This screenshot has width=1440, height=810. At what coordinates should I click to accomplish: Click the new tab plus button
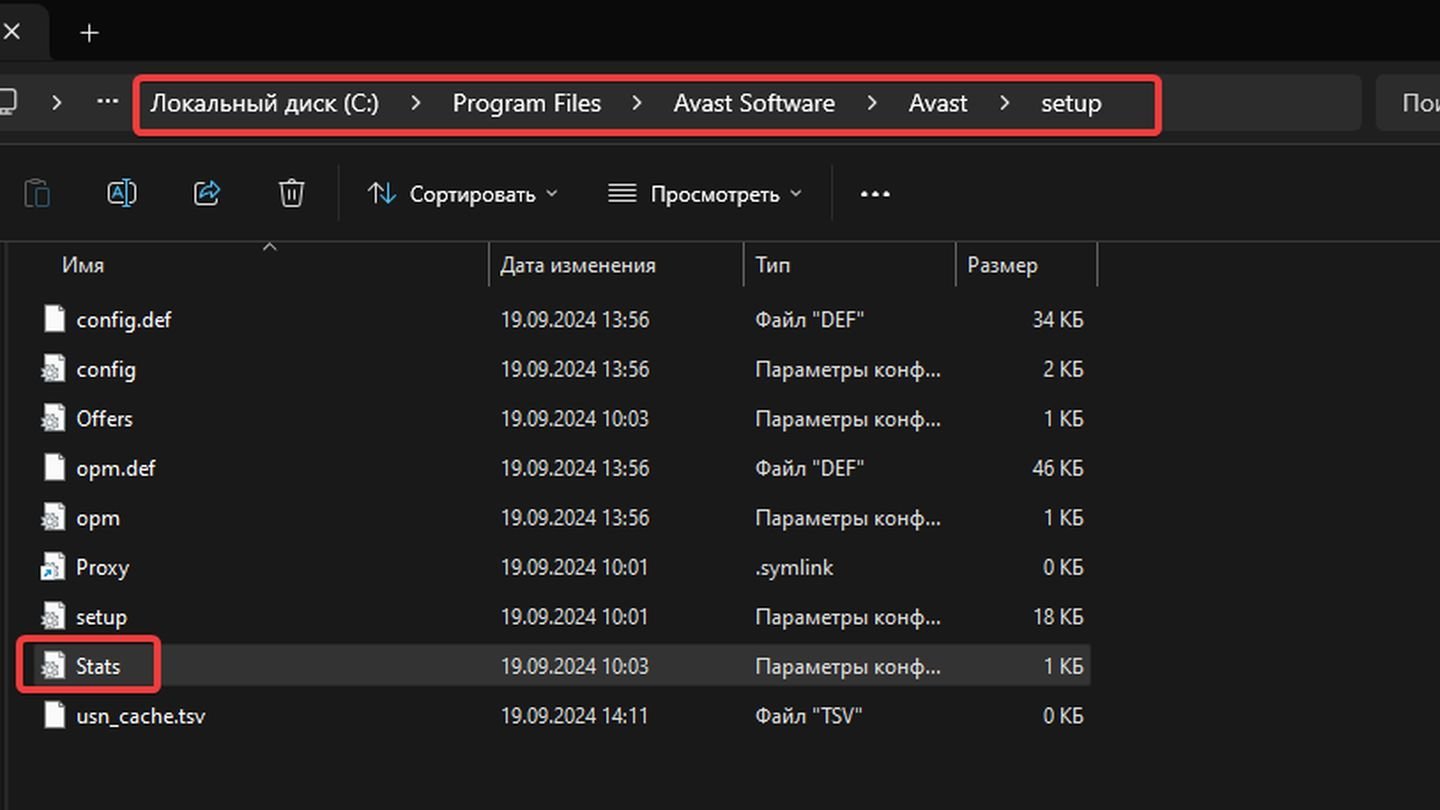click(x=89, y=33)
